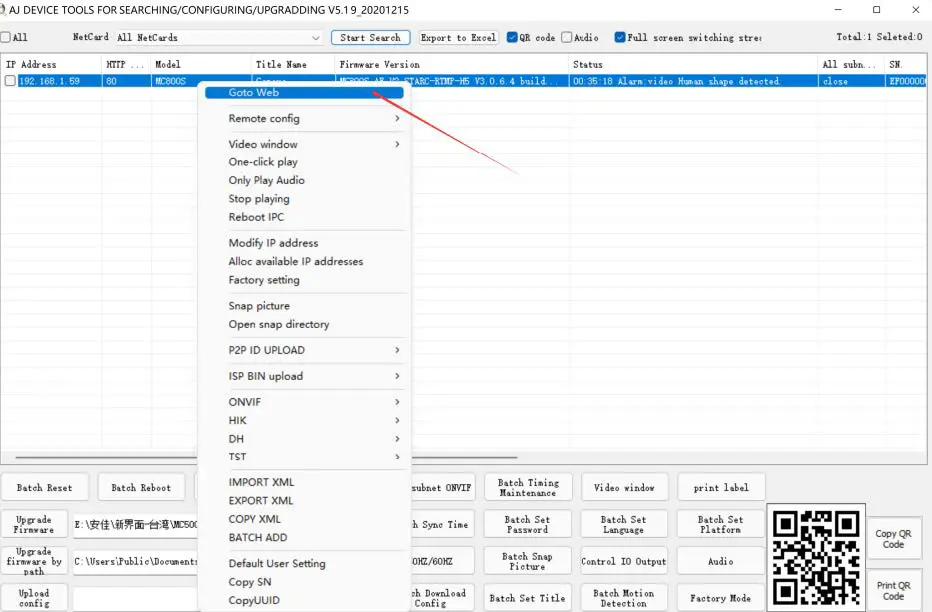Open the NetCard All NetCards dropdown
The width and height of the screenshot is (932, 612).
coord(219,37)
